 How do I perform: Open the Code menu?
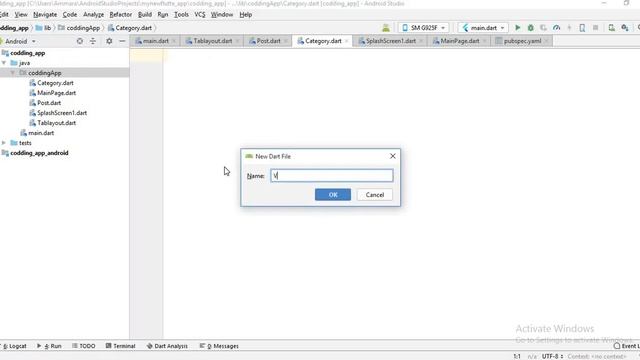tap(69, 15)
